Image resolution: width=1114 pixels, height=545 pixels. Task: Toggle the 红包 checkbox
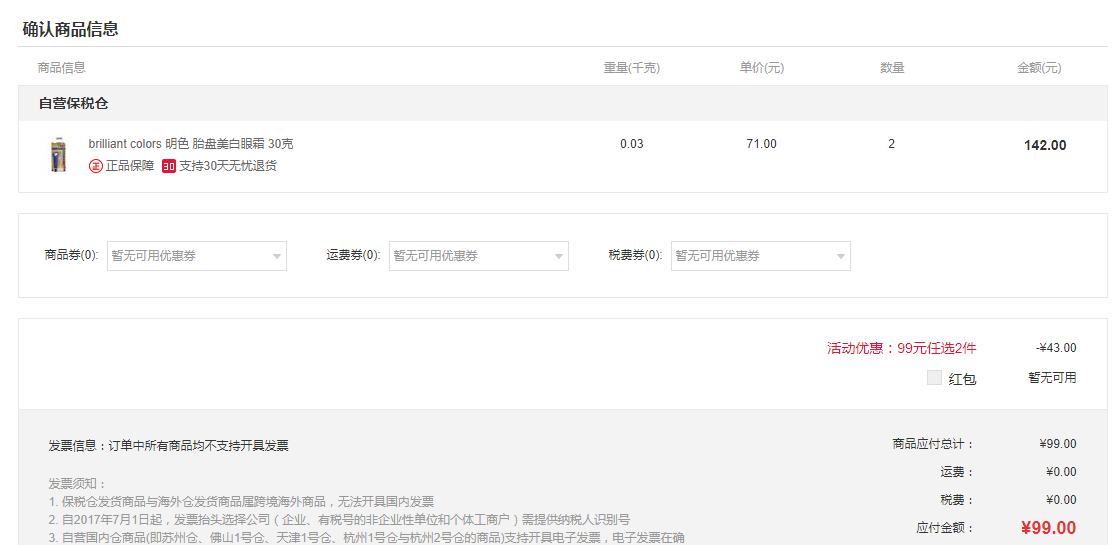tap(934, 378)
